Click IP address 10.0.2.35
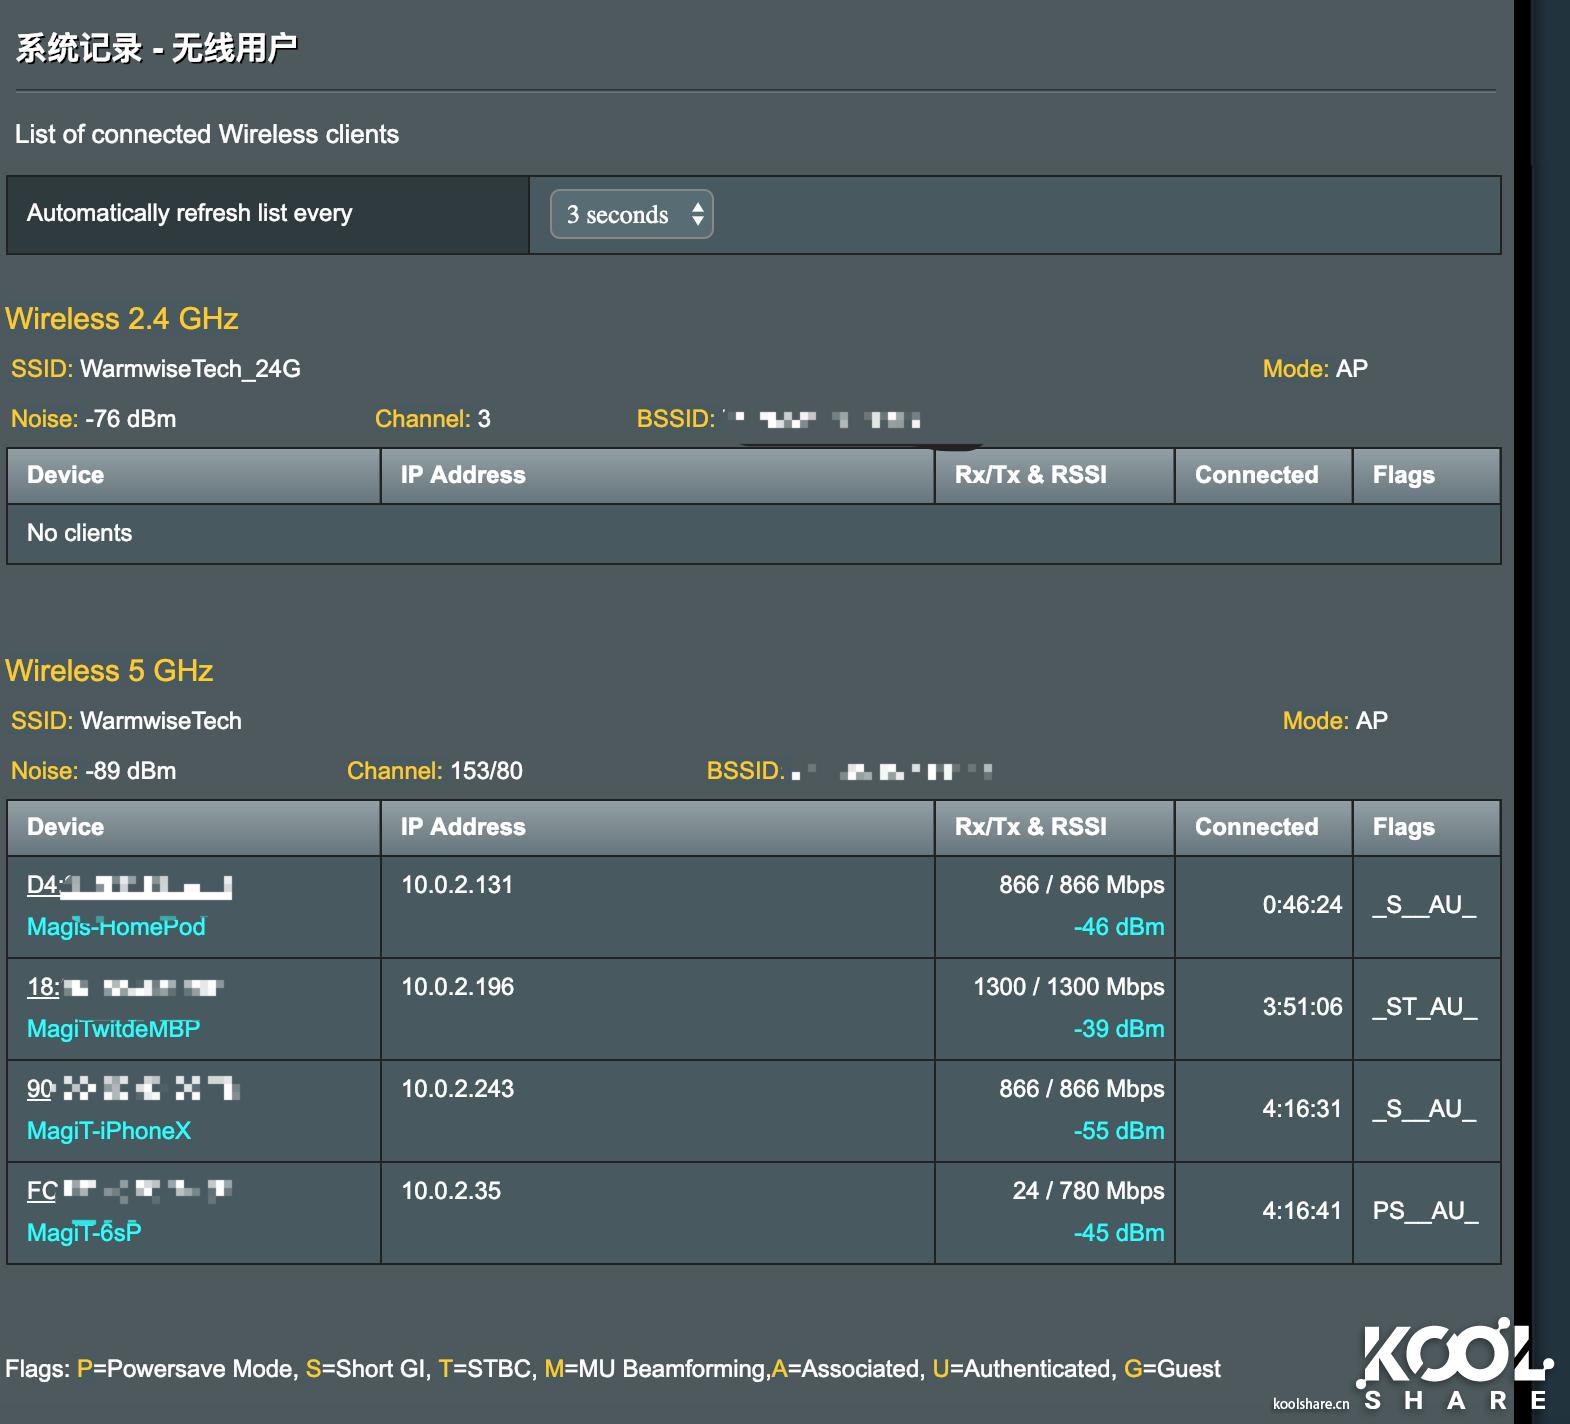Image resolution: width=1570 pixels, height=1424 pixels. click(x=451, y=1191)
